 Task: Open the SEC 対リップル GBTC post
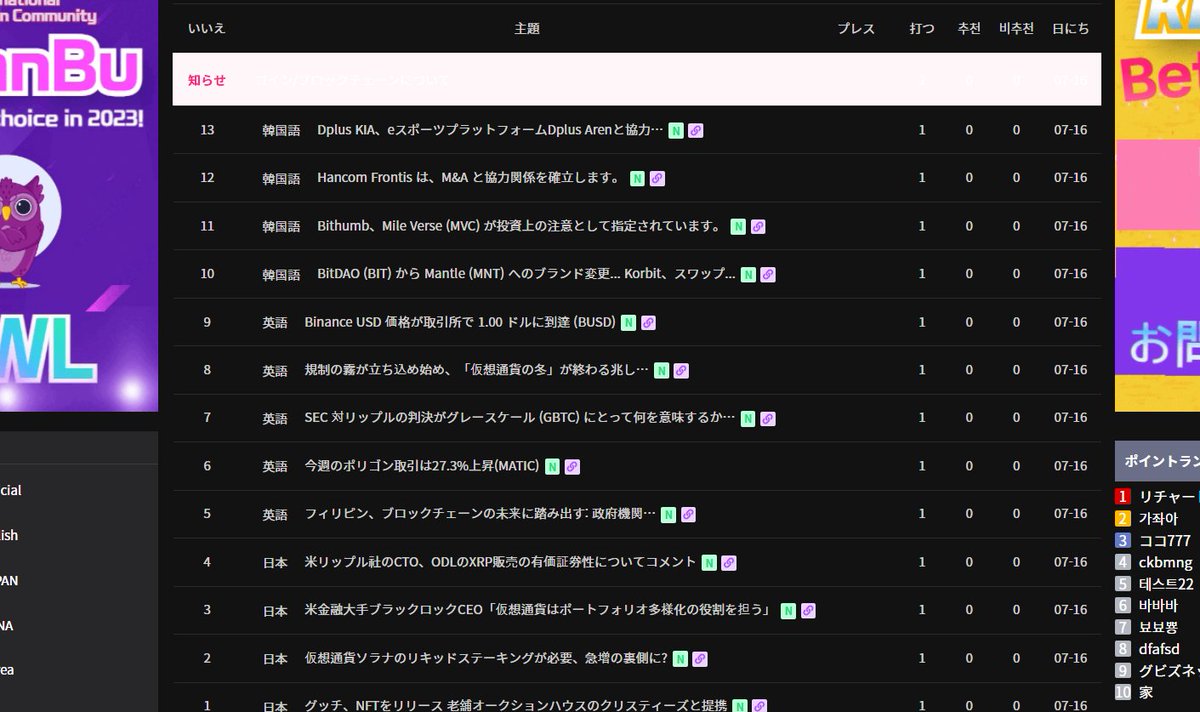click(x=520, y=418)
